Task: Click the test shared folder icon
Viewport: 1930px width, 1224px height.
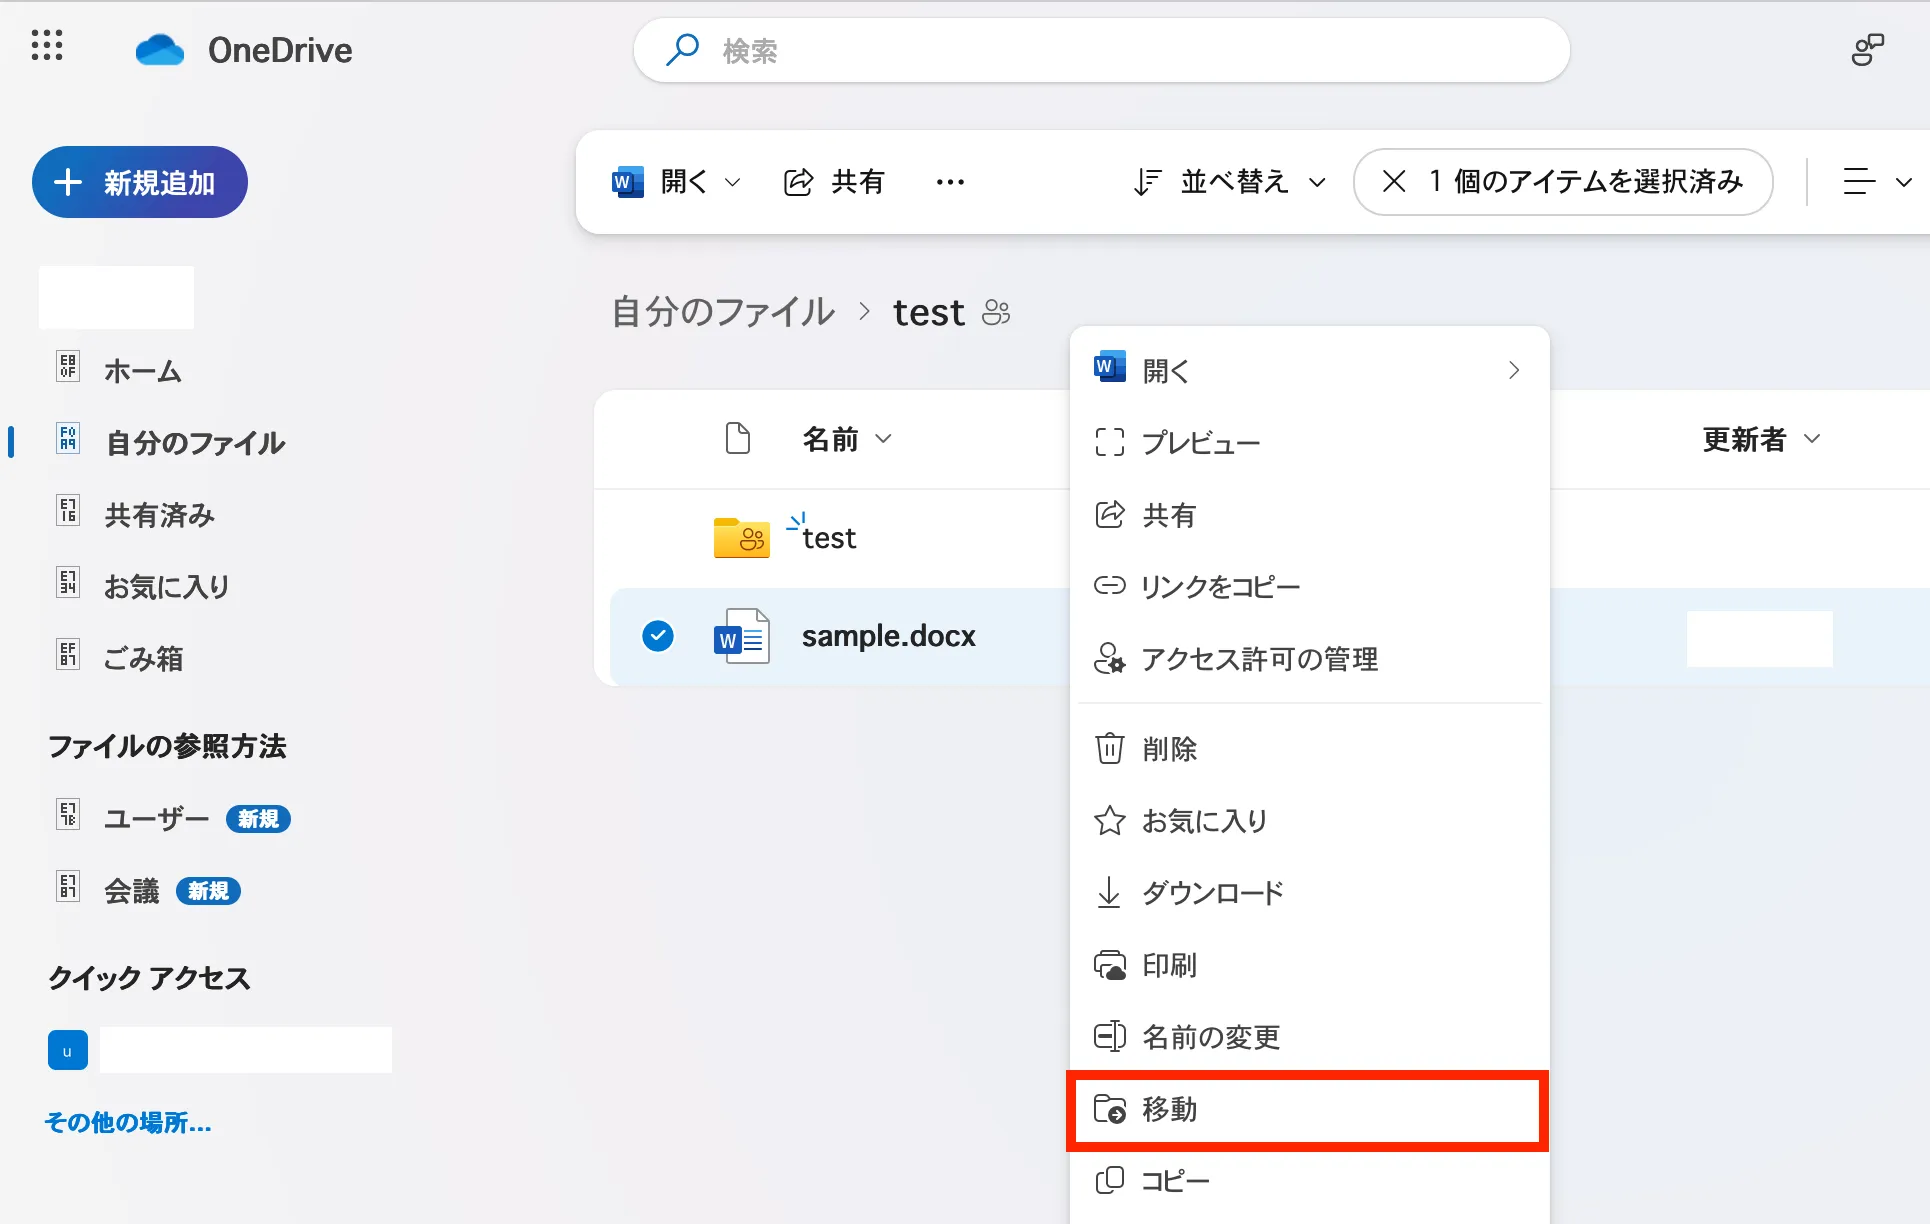Action: coord(741,538)
